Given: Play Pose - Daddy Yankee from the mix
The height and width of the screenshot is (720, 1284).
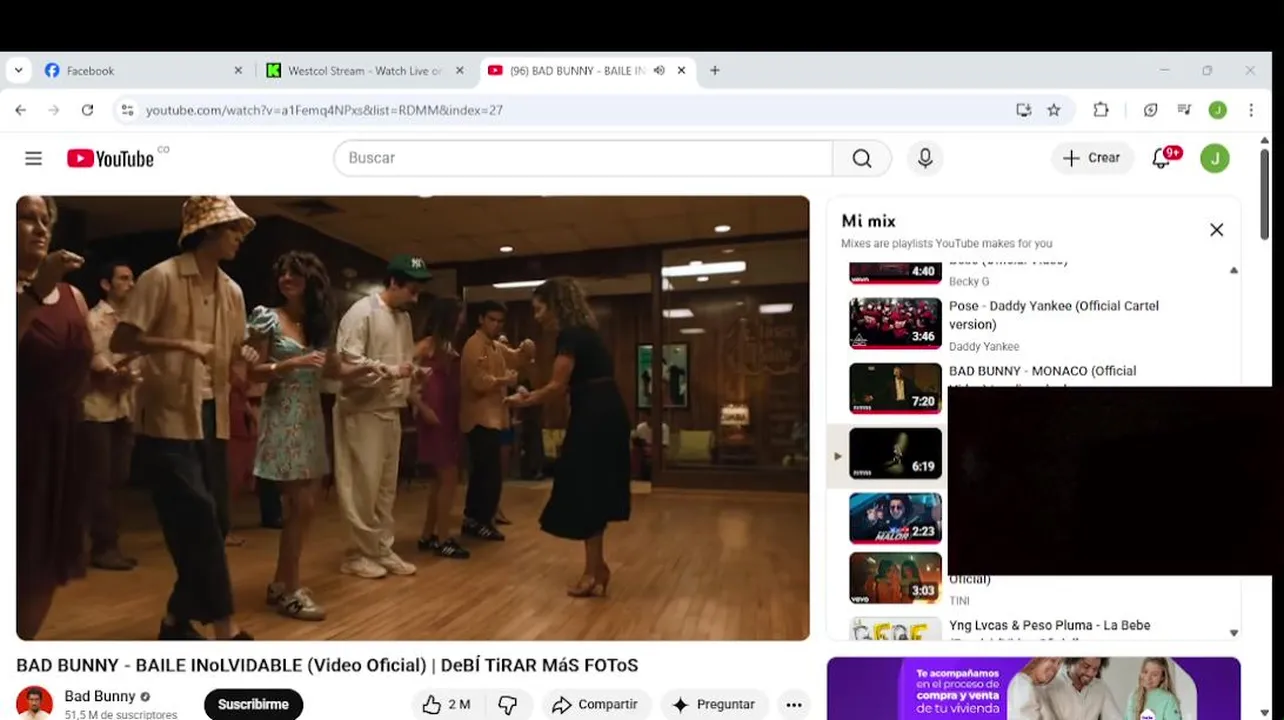Looking at the screenshot, I should [1054, 315].
